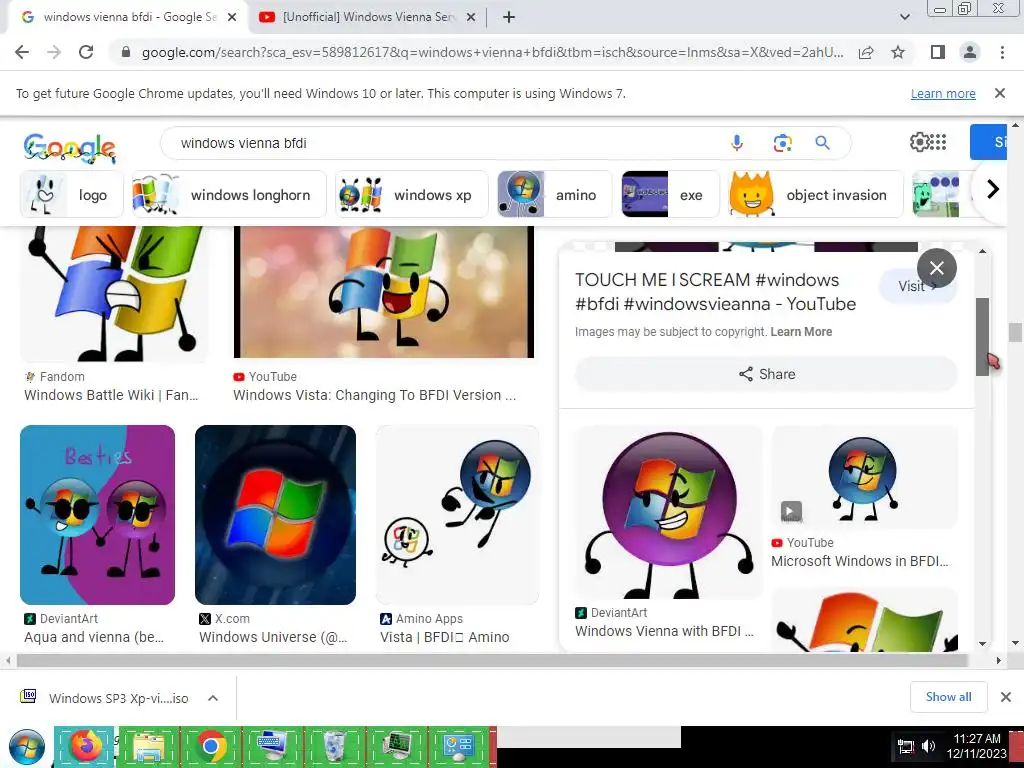Click the preview panel vertical scrollbar thumb
The image size is (1024, 768).
click(982, 336)
